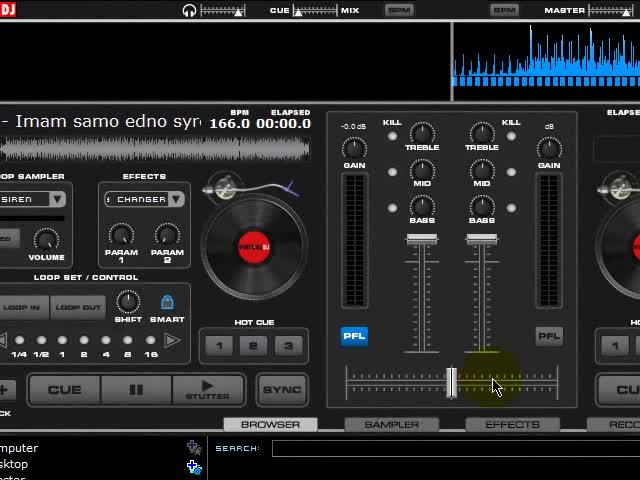
Task: Click the left deck vinyl turntable
Action: tap(254, 247)
